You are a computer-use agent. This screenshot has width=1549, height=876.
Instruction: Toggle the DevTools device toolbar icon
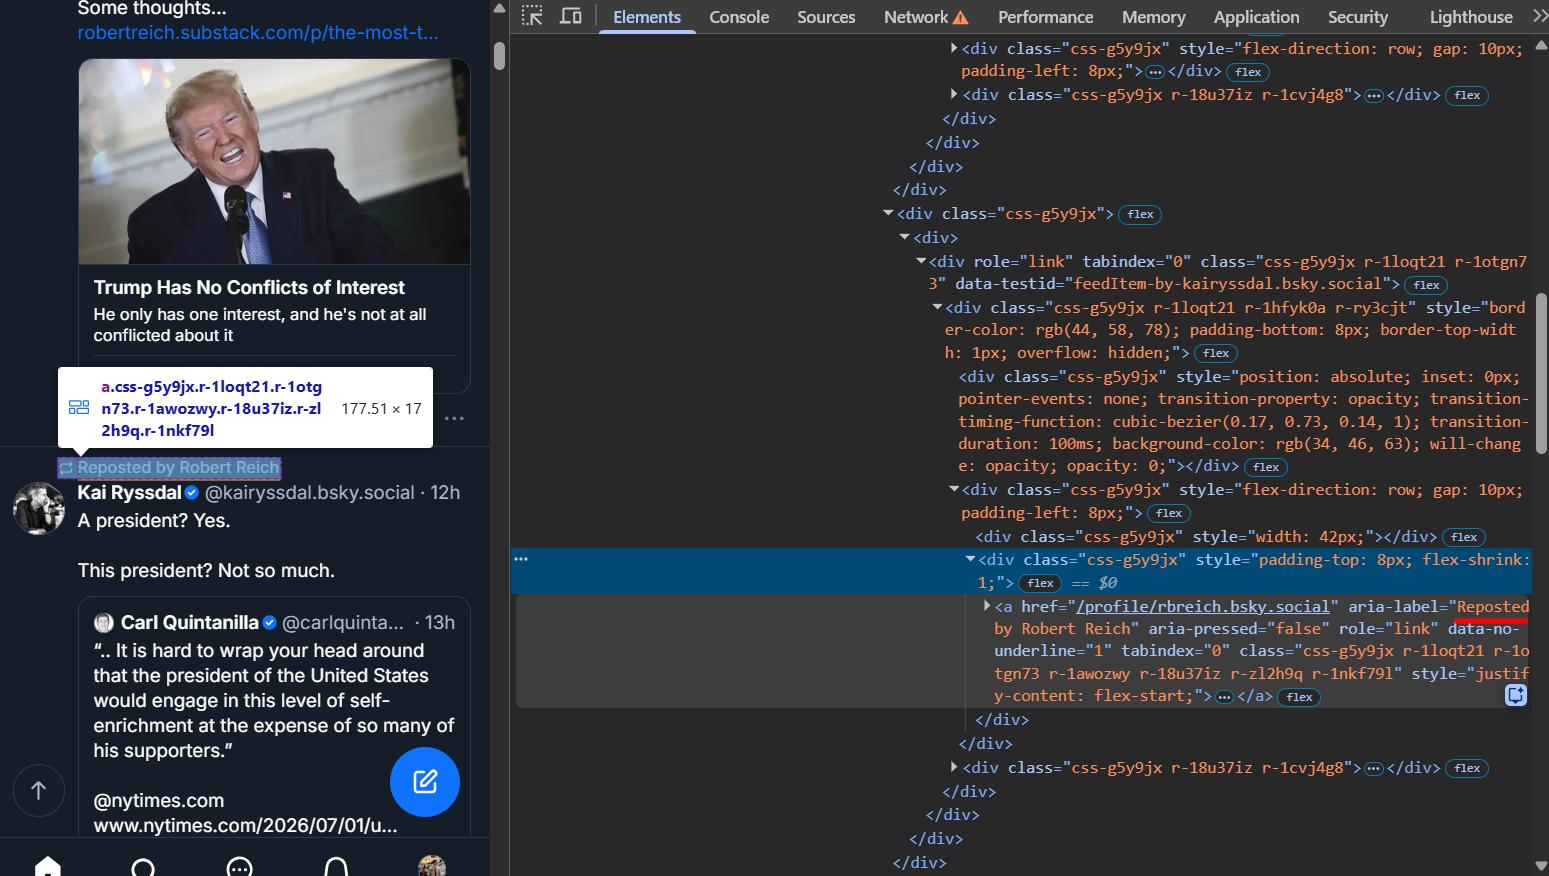(x=571, y=16)
